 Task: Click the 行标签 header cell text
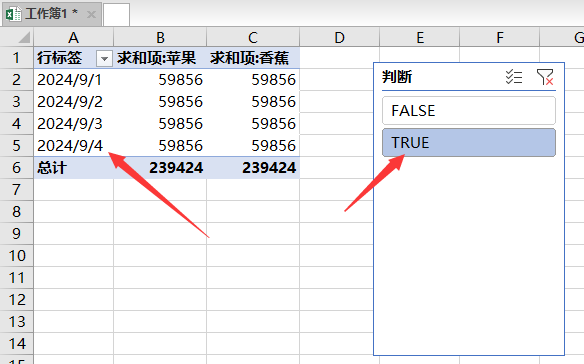tap(59, 58)
